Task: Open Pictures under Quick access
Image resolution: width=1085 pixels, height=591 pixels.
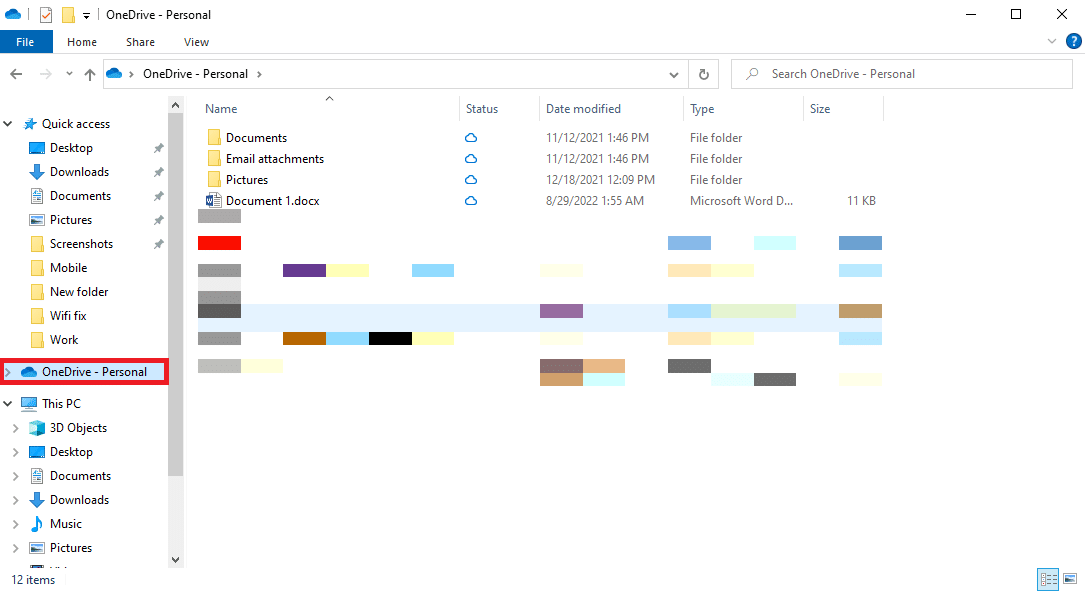Action: click(71, 220)
